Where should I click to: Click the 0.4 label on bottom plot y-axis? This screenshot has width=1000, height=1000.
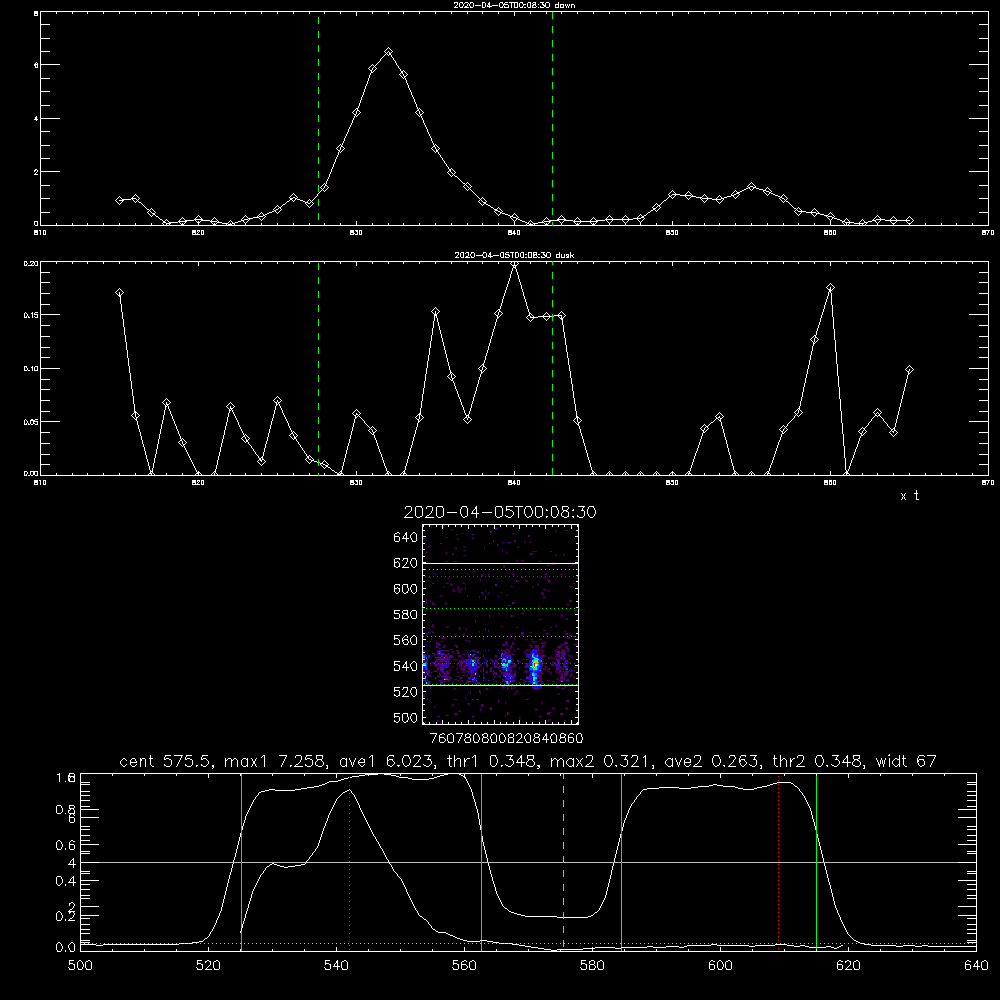(66, 881)
